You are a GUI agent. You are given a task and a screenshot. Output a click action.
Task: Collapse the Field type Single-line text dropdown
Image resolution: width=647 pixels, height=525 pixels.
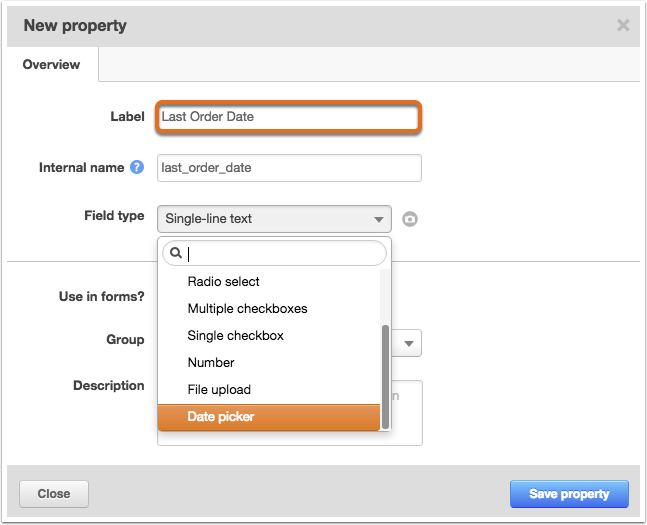point(273,218)
